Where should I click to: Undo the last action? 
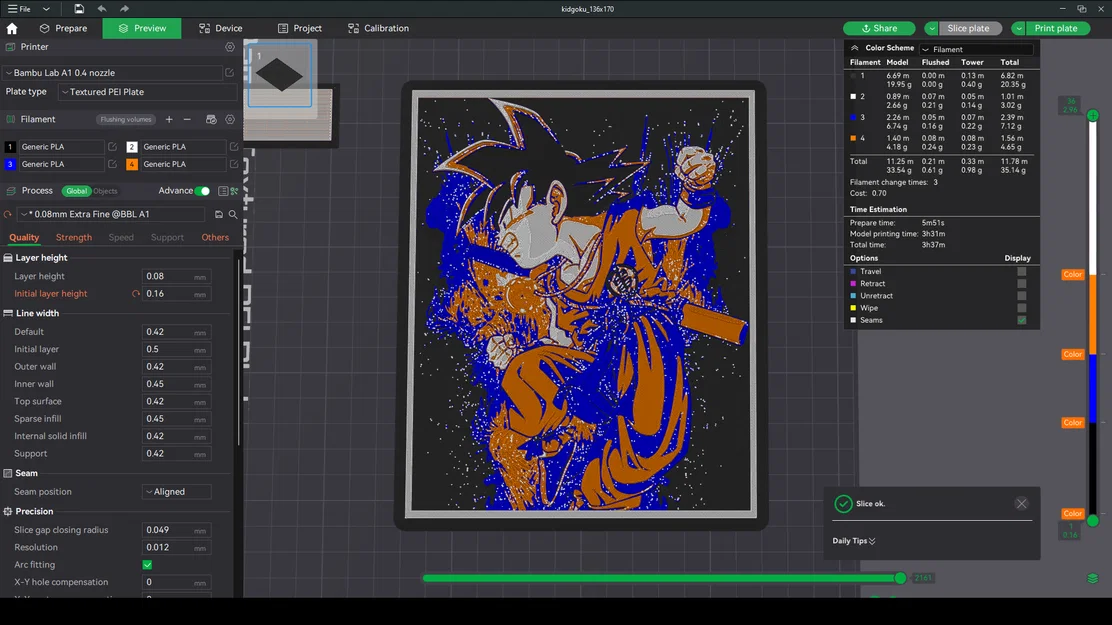point(102,9)
